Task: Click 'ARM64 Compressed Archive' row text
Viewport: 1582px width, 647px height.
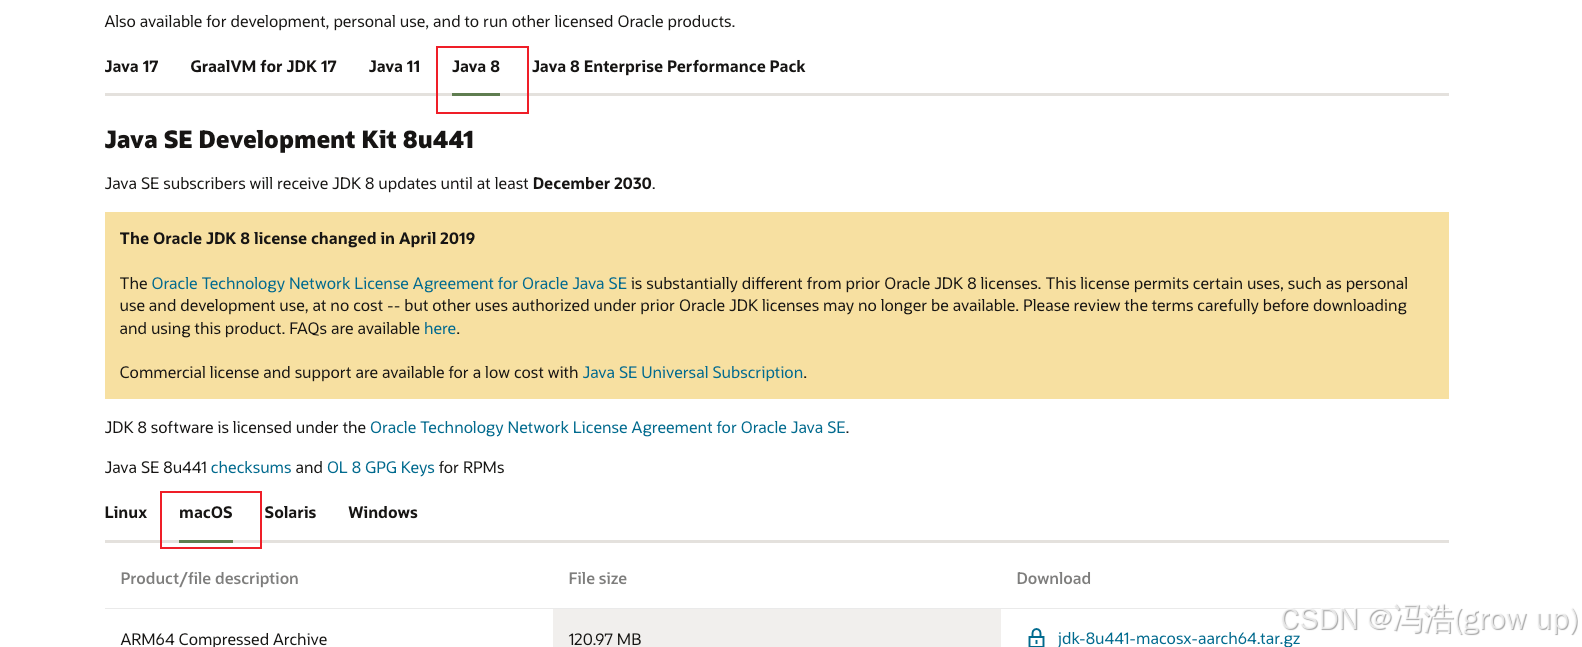Action: coord(224,638)
